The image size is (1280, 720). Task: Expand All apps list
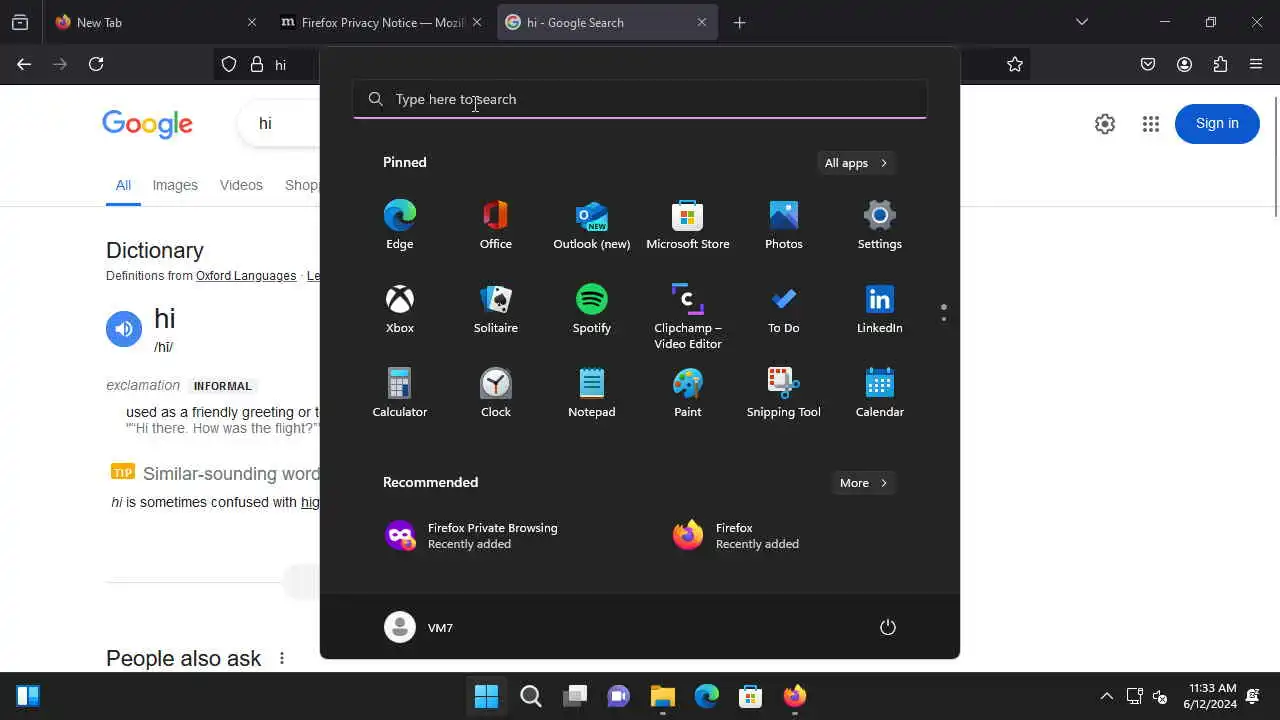tap(856, 163)
